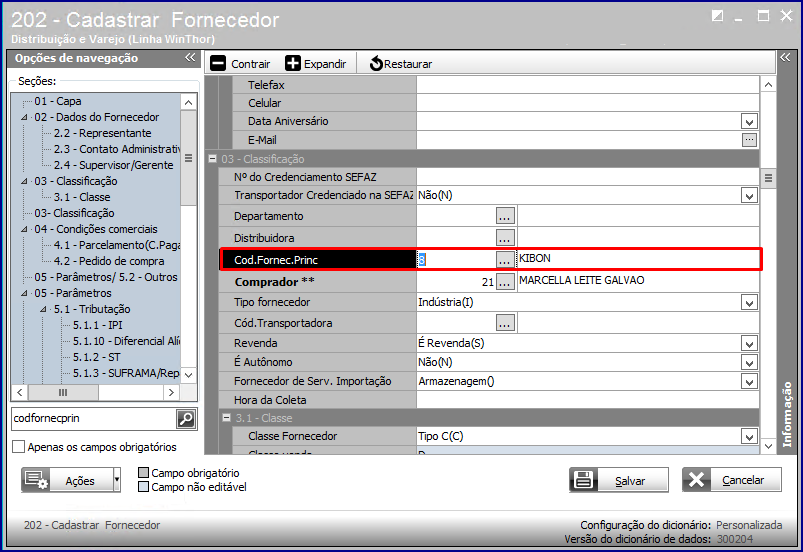Select 4.2 - Pedido de compra tree item
Image resolution: width=803 pixels, height=552 pixels.
(109, 261)
